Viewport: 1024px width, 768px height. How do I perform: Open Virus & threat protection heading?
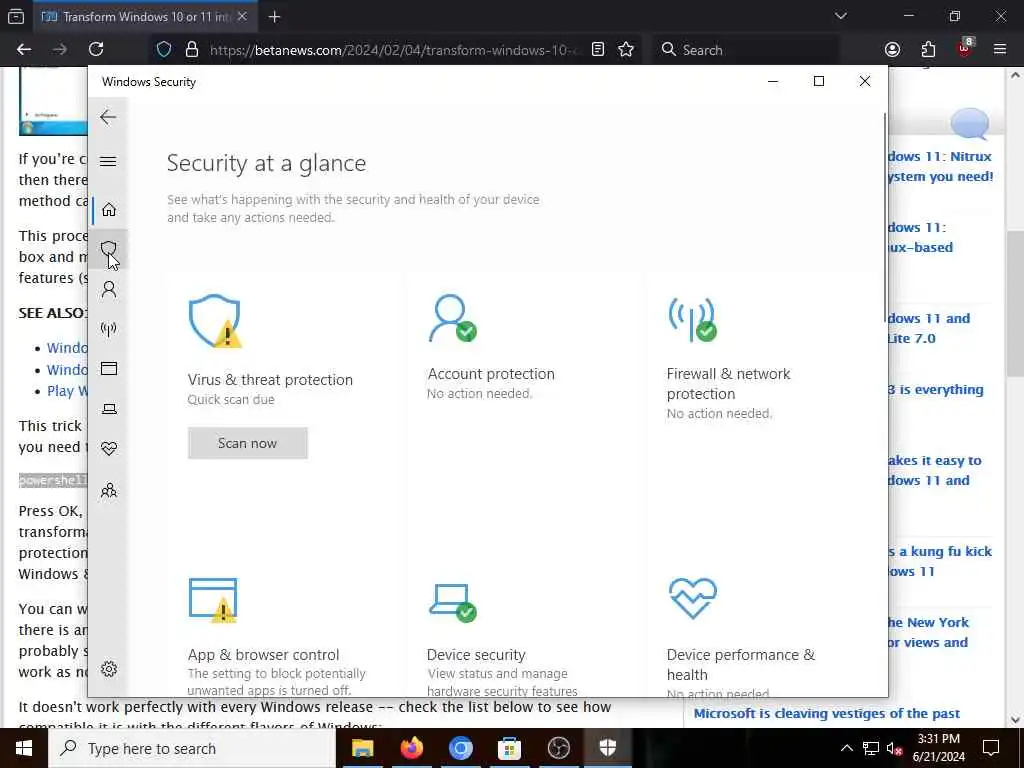[x=270, y=380]
